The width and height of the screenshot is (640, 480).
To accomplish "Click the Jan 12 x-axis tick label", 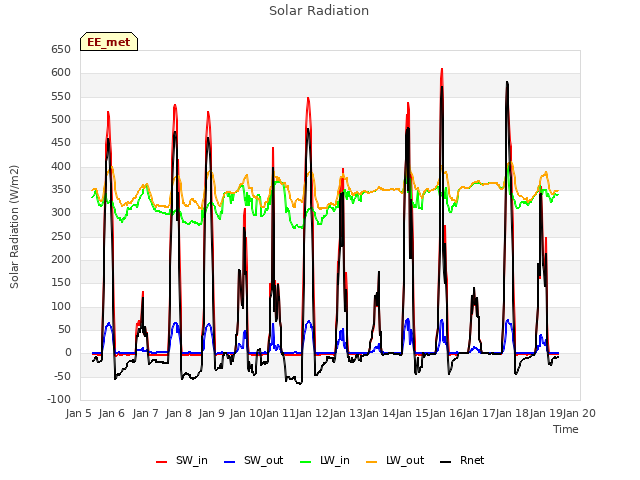I will pos(312,413).
